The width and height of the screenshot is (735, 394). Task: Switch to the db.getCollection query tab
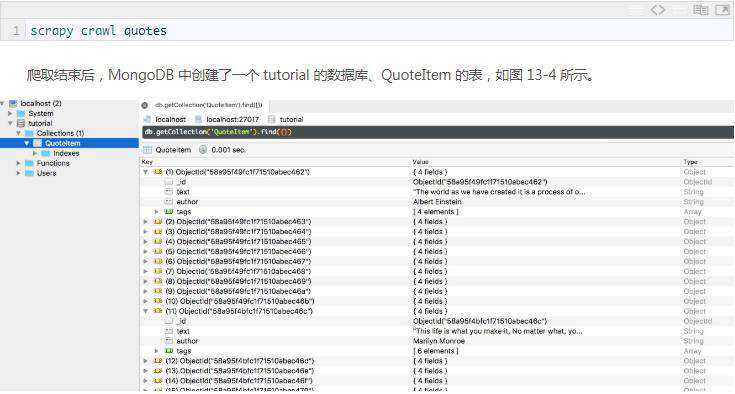click(205, 105)
